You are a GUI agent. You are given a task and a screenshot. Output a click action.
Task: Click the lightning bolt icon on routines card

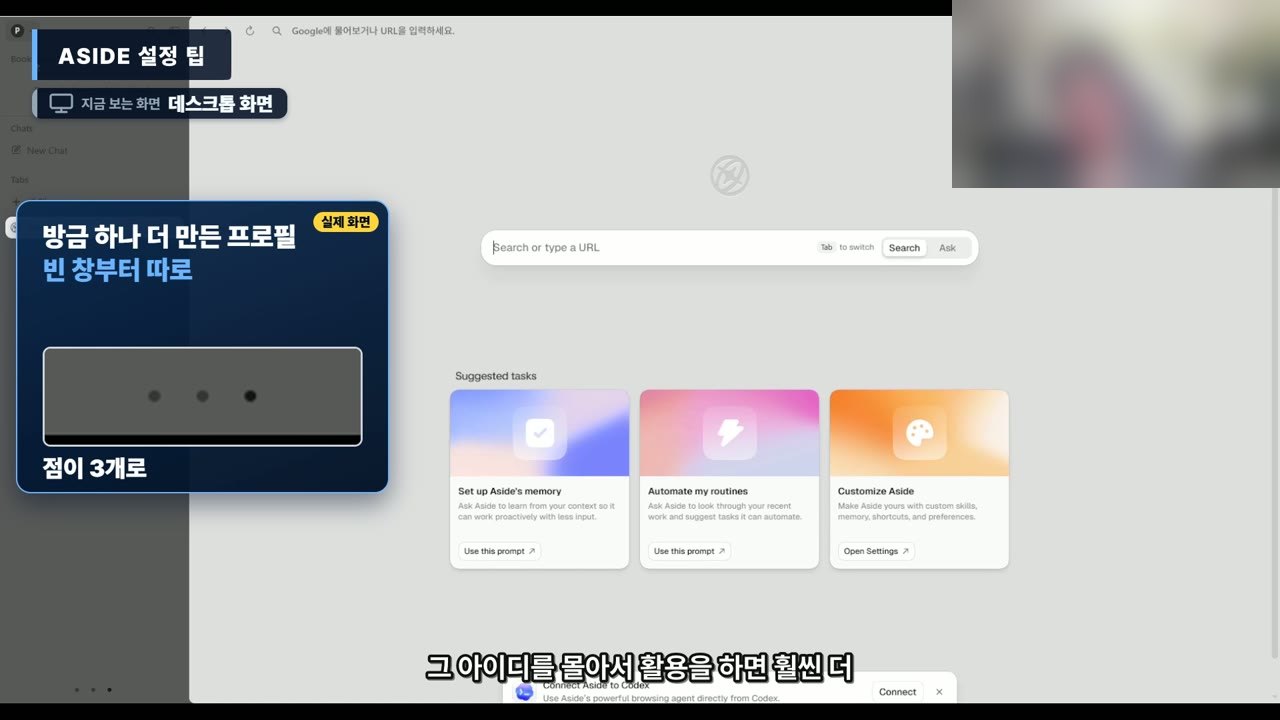click(x=730, y=433)
